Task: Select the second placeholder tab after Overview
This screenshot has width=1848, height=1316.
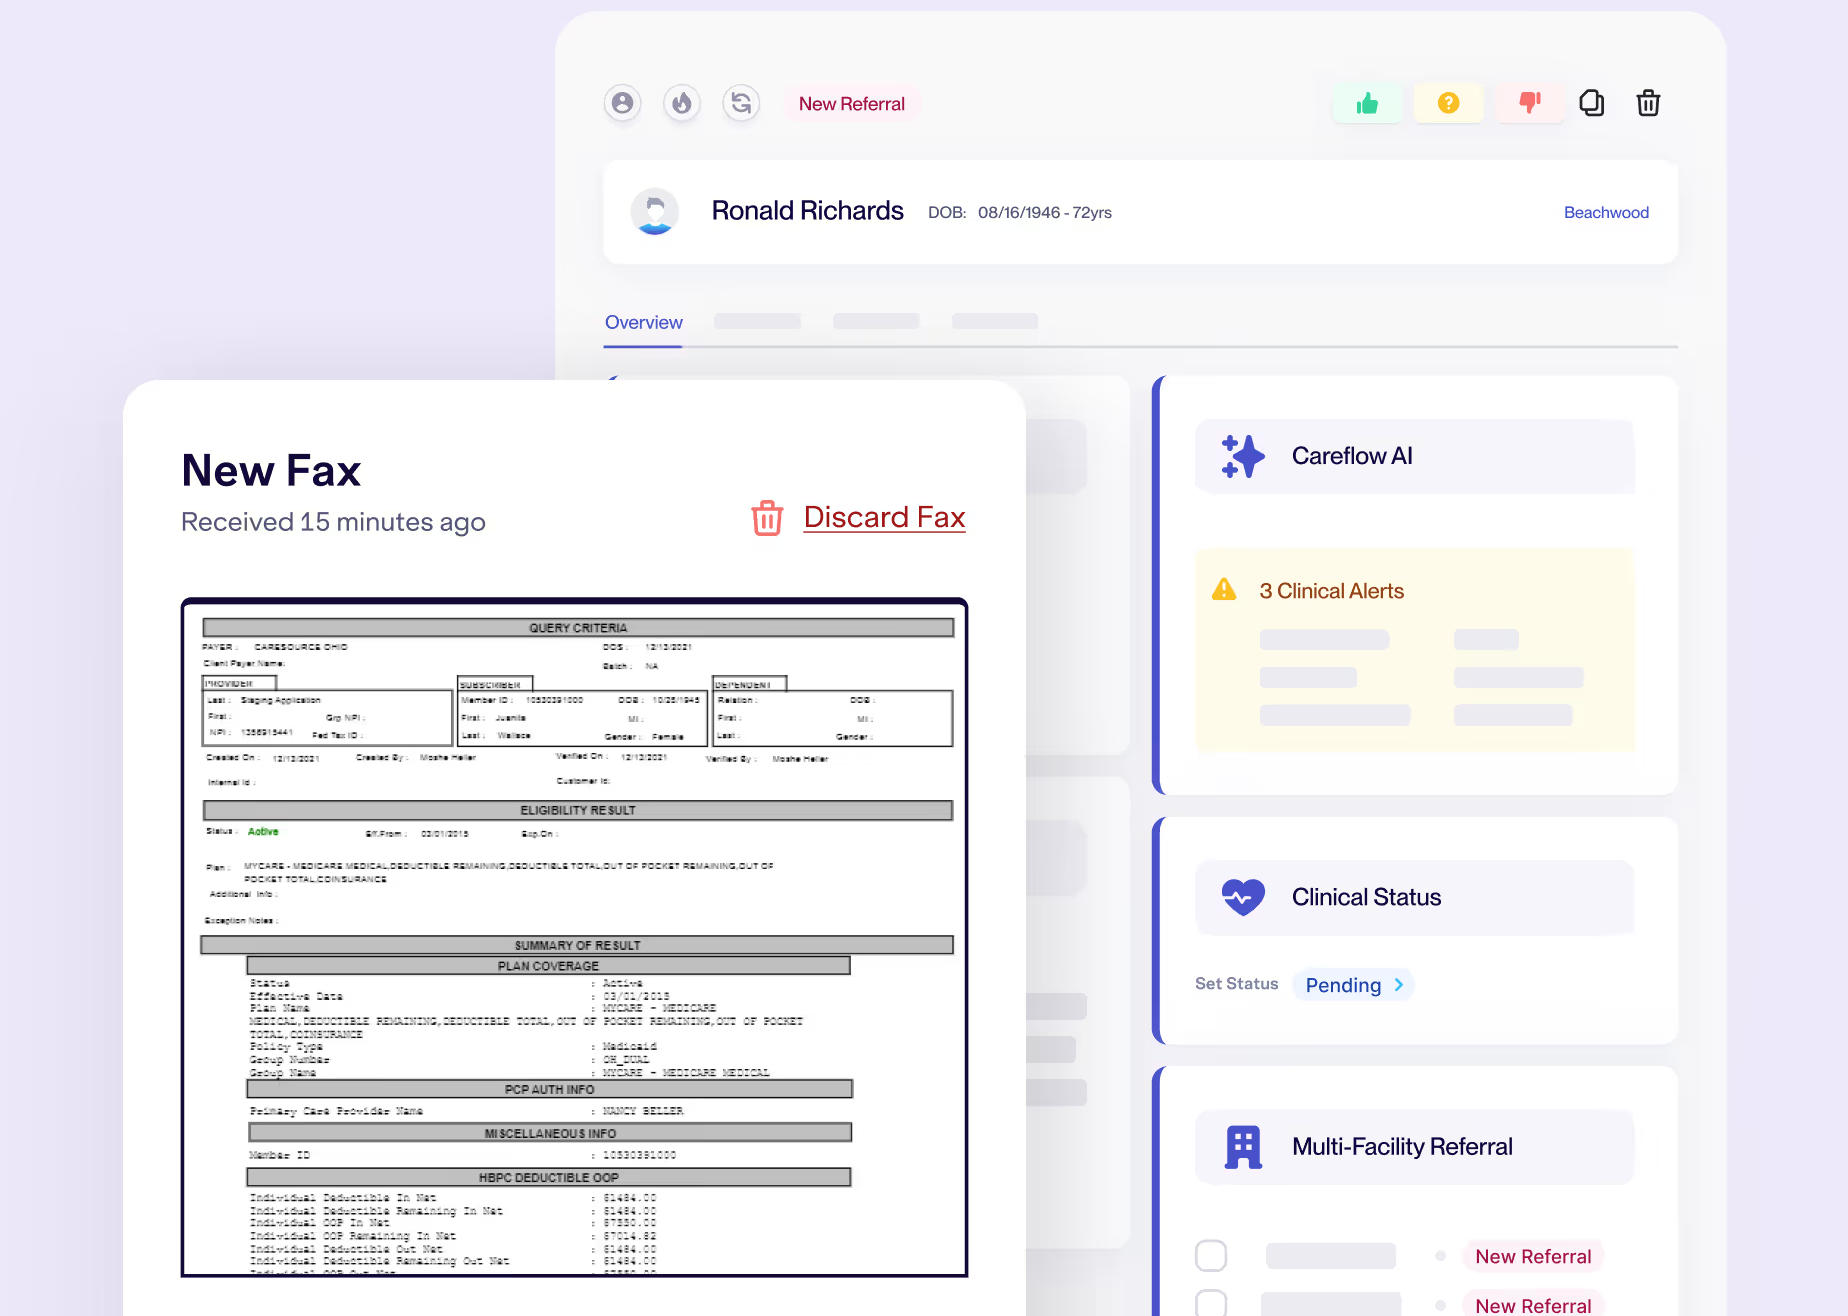Action: (x=875, y=322)
